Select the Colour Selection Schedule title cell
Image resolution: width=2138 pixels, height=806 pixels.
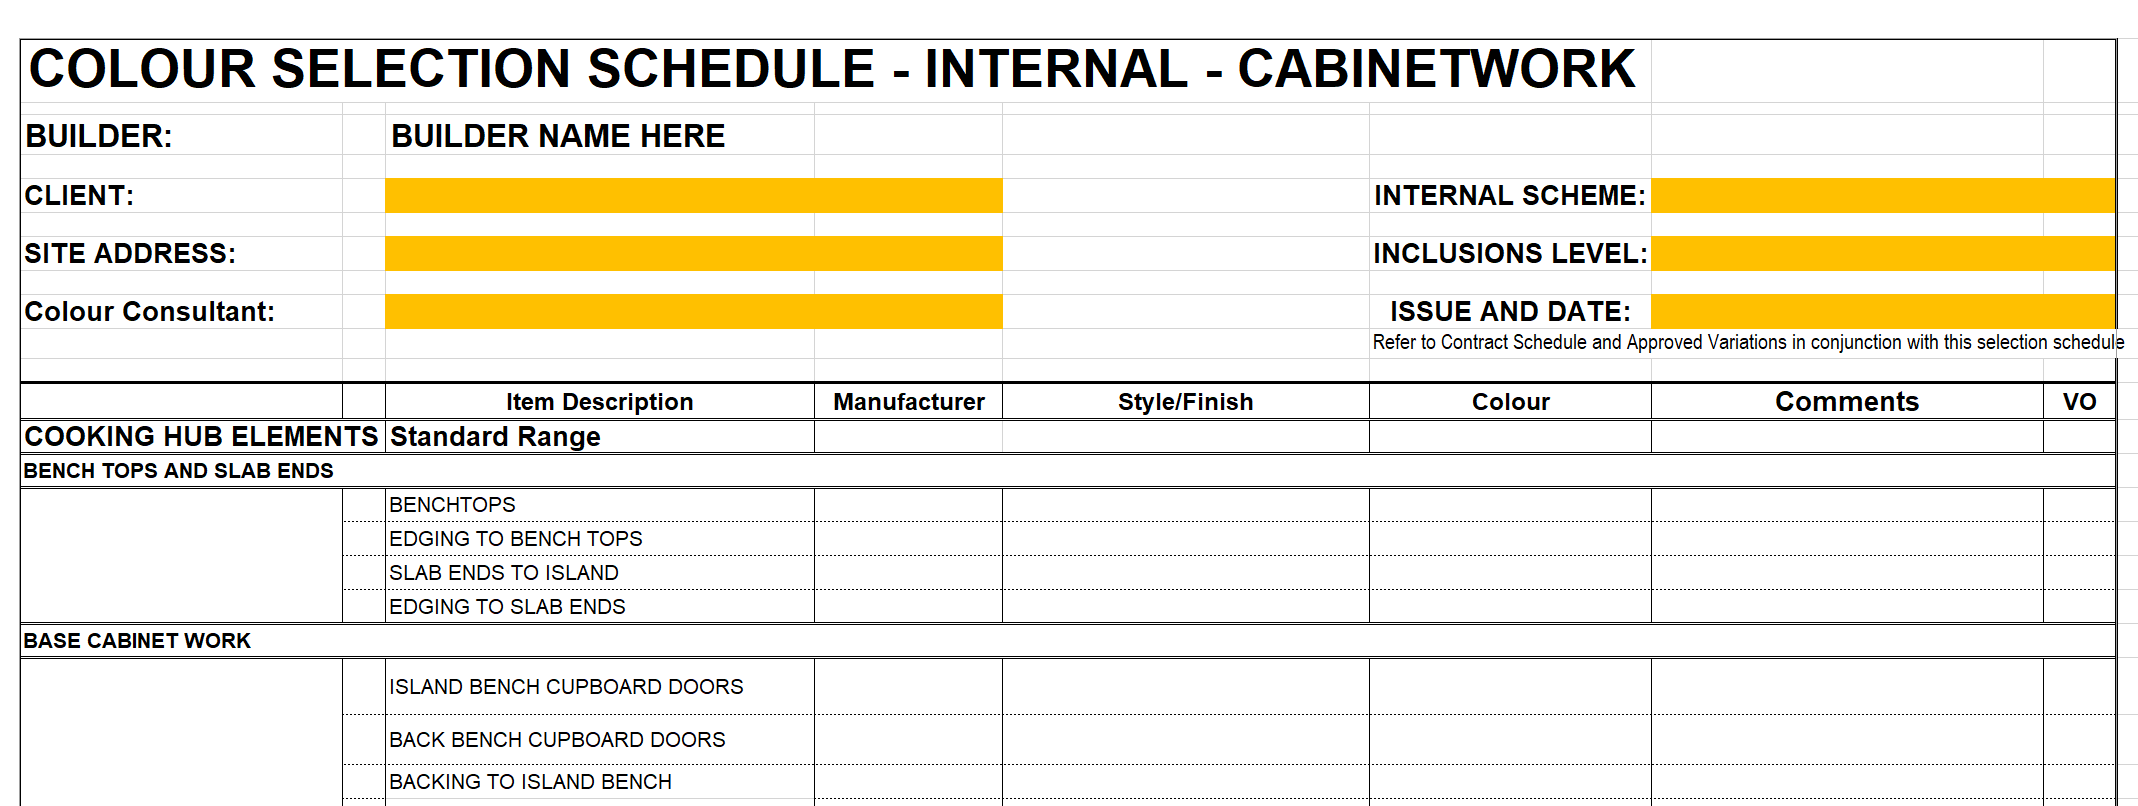click(832, 70)
